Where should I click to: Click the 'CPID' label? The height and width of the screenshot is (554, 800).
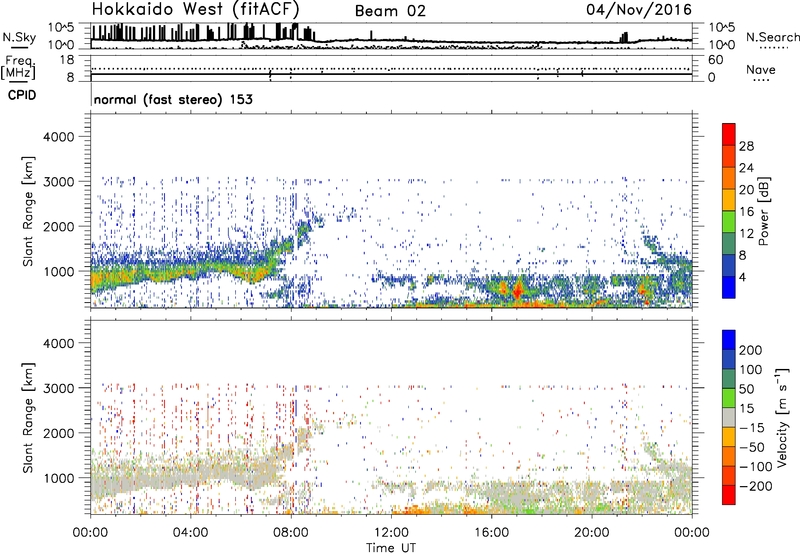[22, 95]
